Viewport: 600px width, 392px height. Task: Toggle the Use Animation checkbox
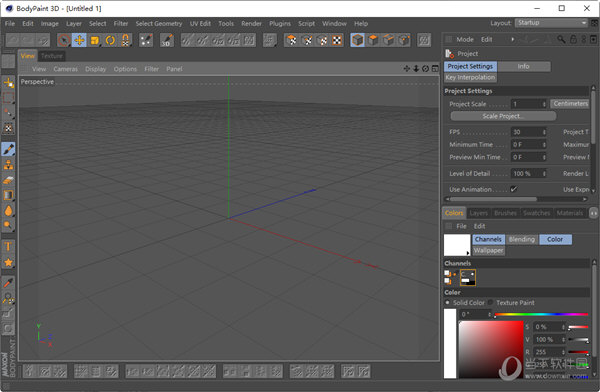(x=514, y=189)
